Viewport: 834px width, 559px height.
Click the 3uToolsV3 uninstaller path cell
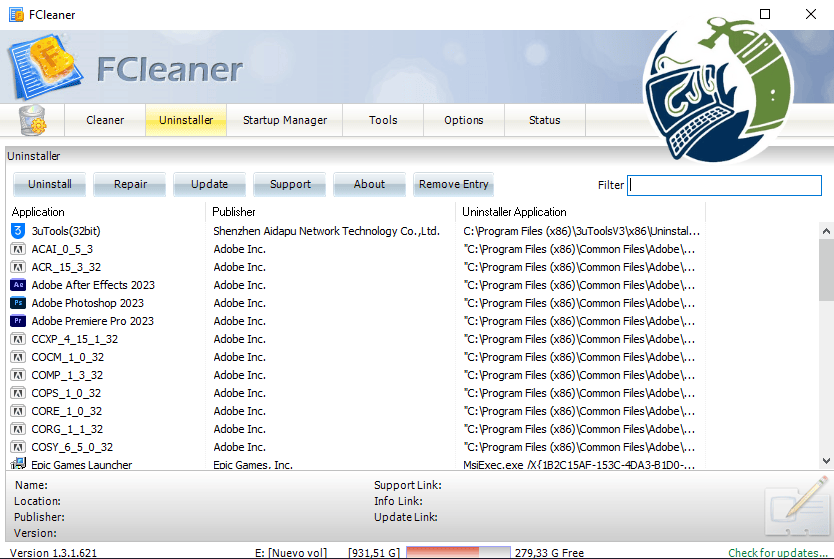coord(581,231)
